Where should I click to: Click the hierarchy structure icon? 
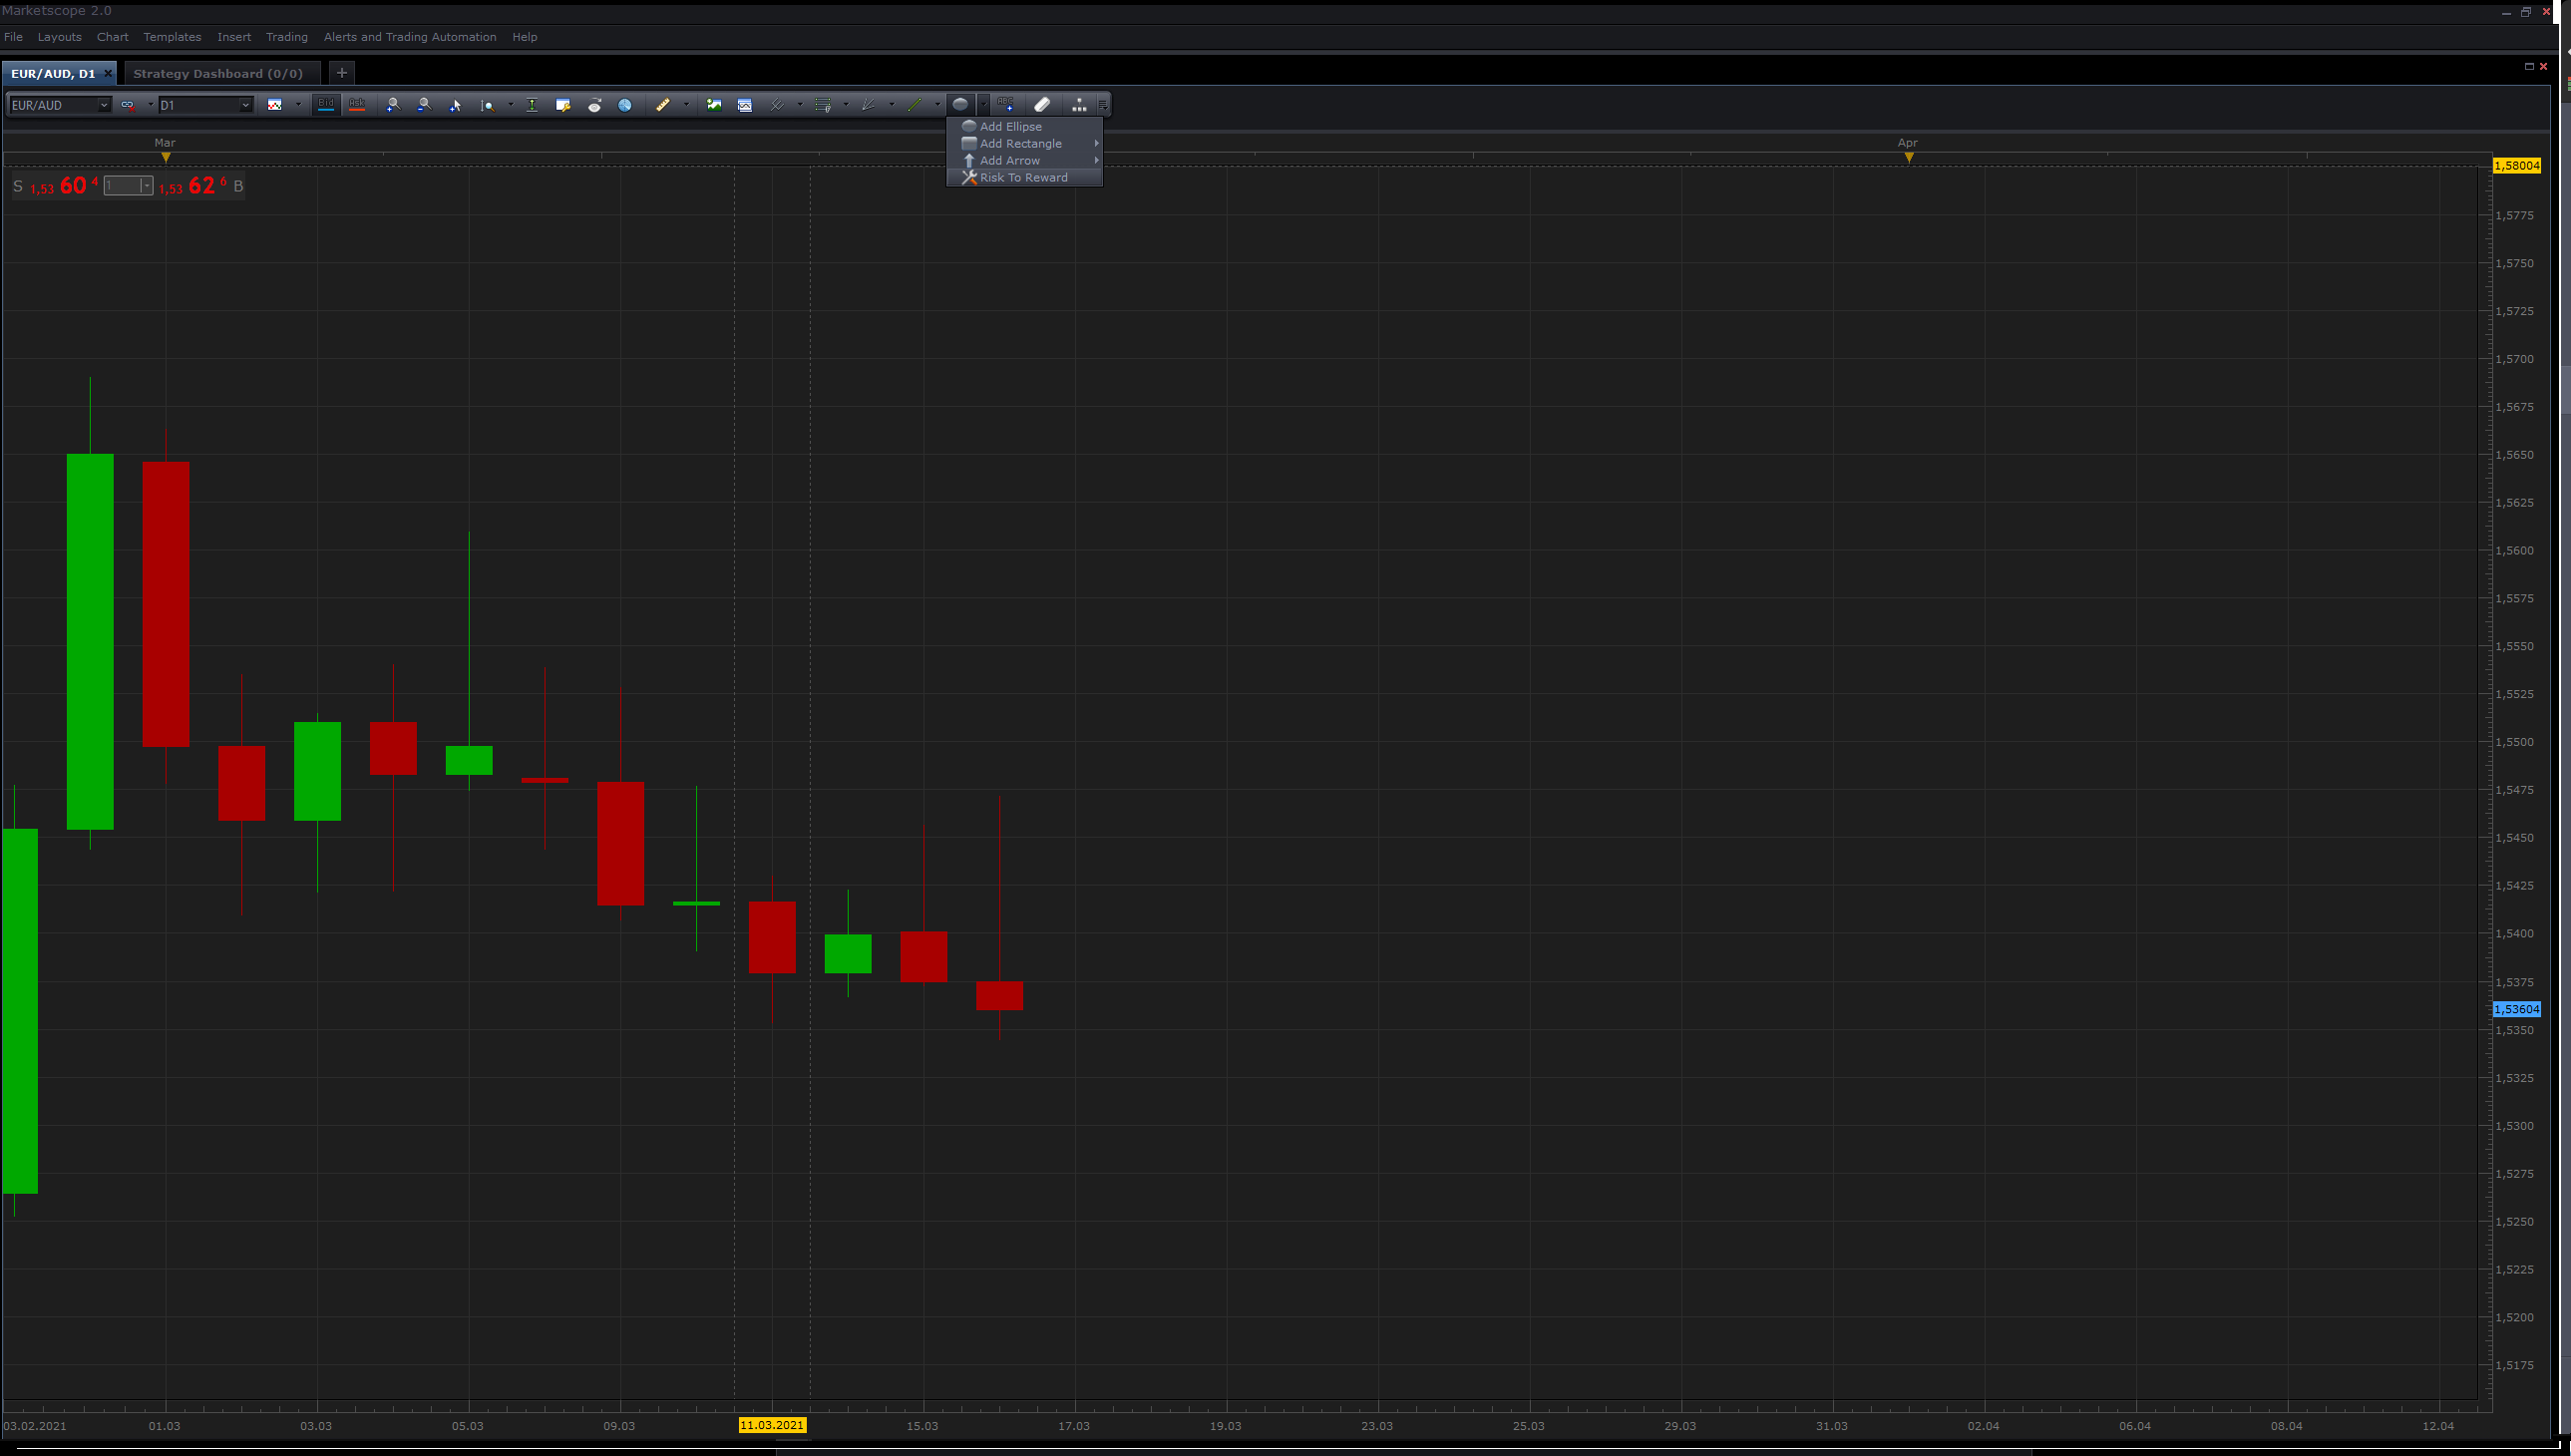tap(1079, 104)
